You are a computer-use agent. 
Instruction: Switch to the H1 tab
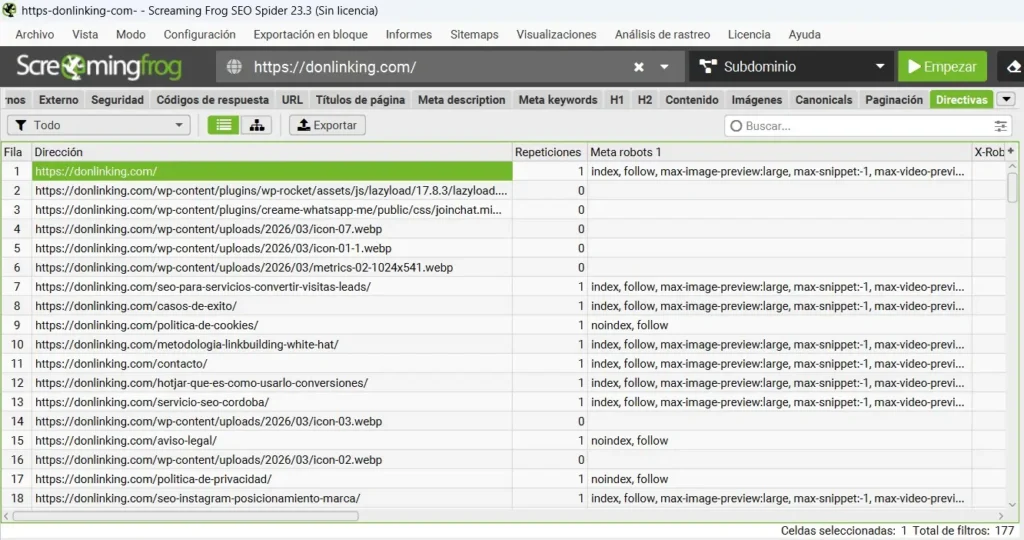click(x=616, y=99)
